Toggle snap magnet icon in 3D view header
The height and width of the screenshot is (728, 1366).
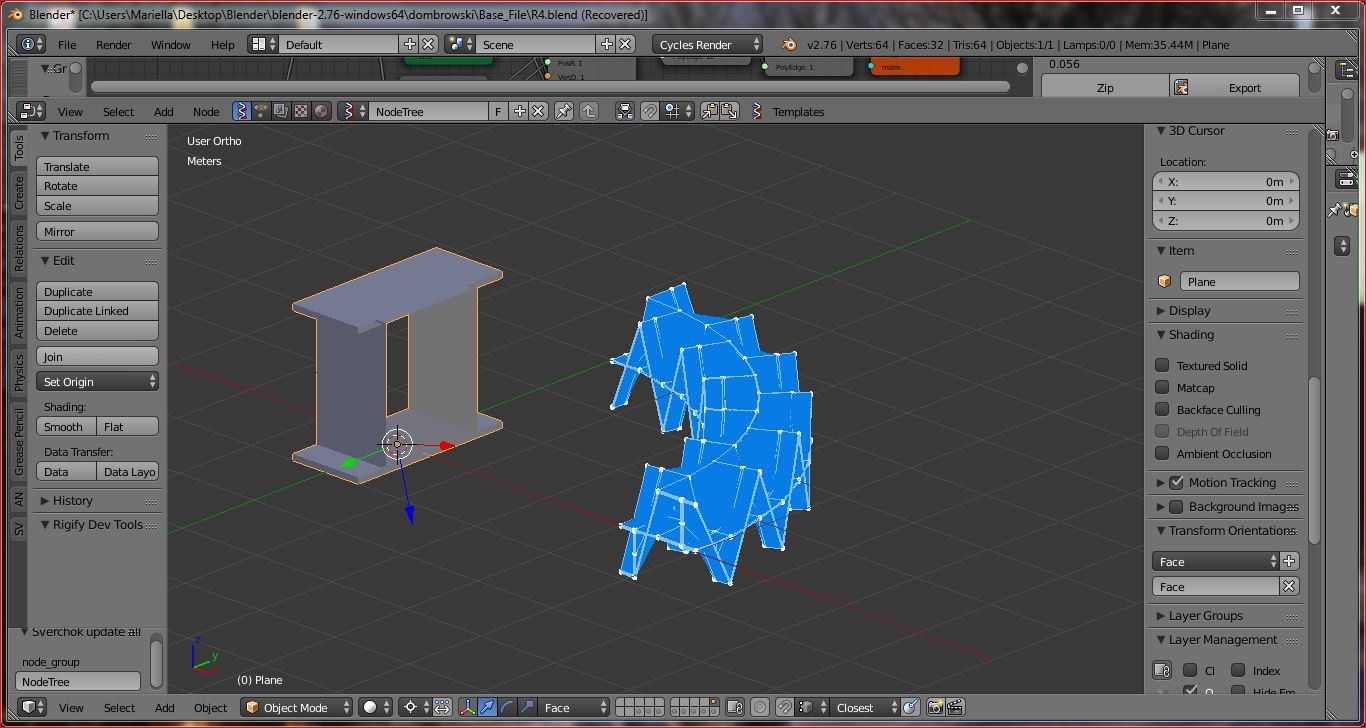pyautogui.click(x=785, y=707)
